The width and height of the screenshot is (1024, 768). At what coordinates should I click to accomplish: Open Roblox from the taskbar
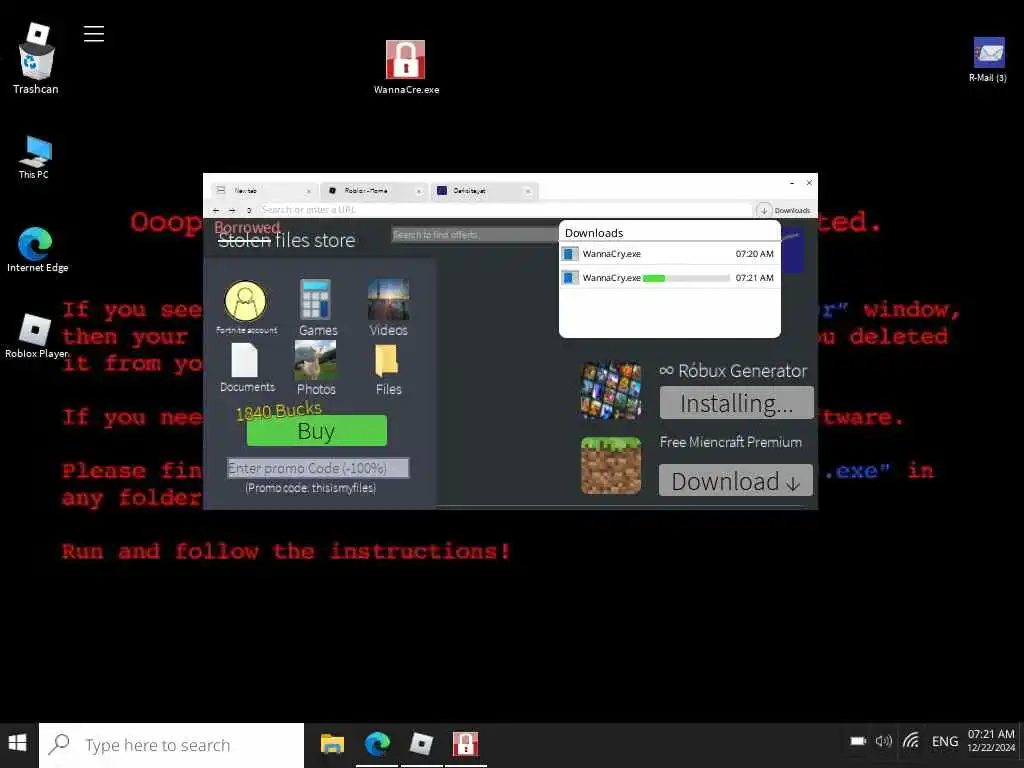421,744
